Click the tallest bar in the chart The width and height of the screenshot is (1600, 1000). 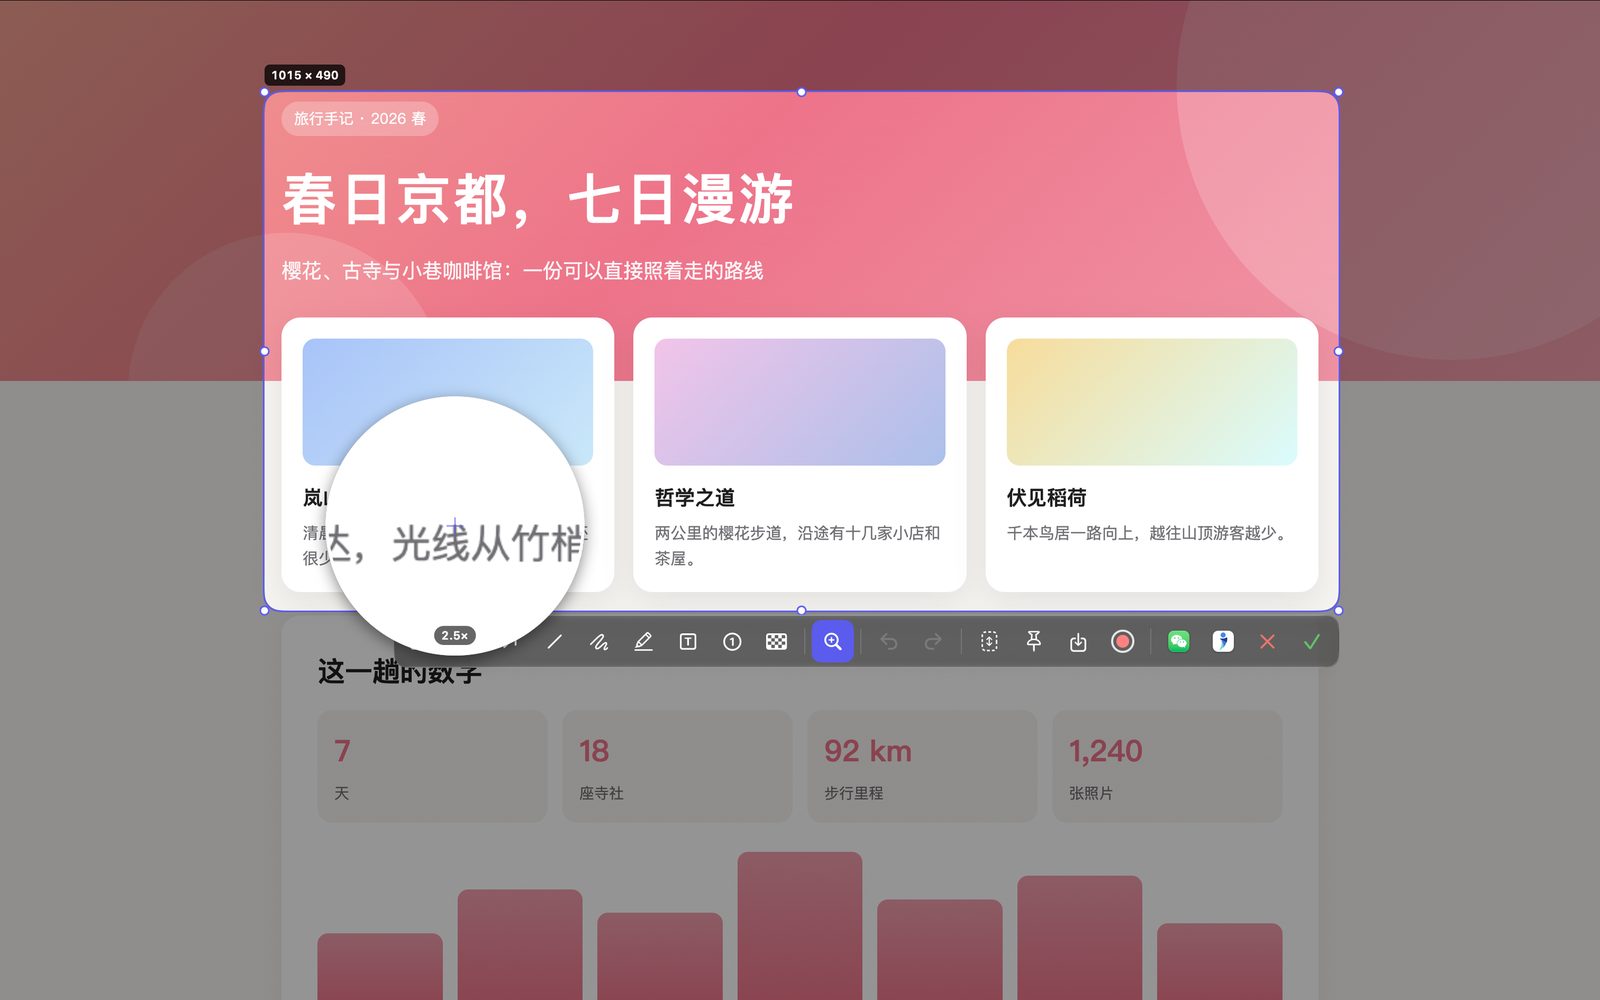click(800, 926)
